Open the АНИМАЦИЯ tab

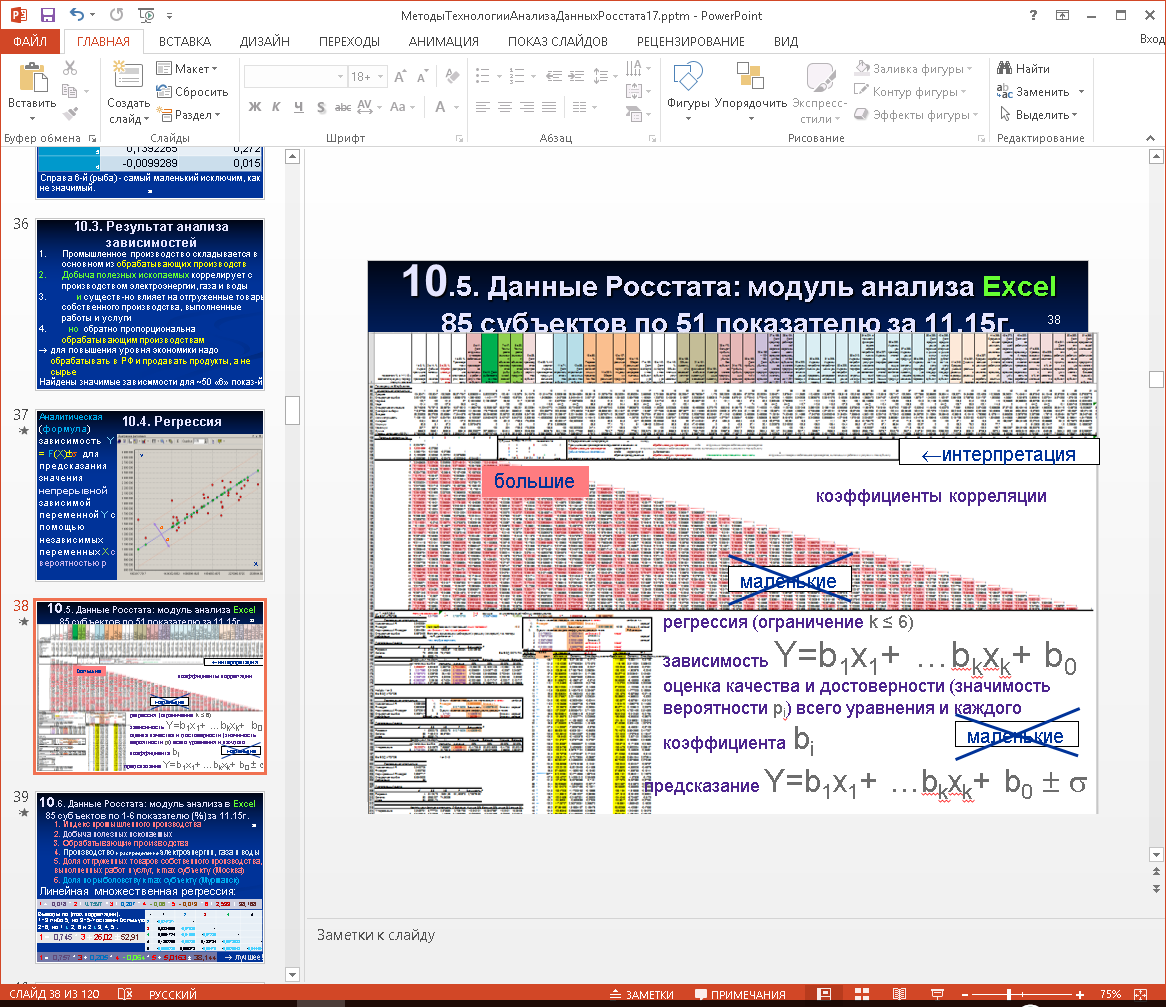click(443, 42)
